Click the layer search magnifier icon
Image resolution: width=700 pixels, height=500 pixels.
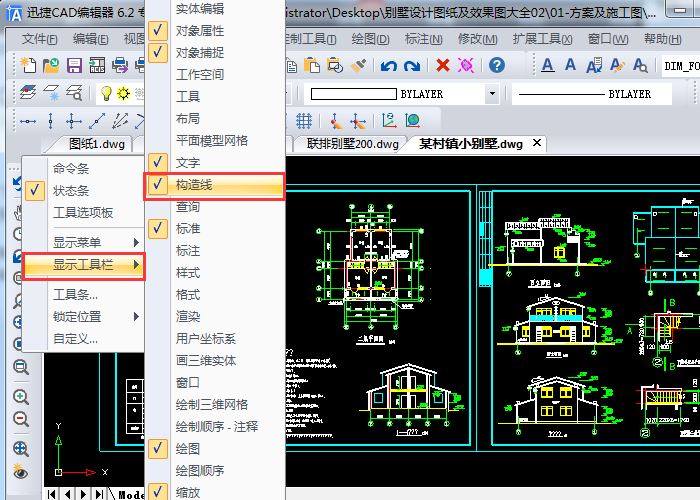(x=74, y=93)
